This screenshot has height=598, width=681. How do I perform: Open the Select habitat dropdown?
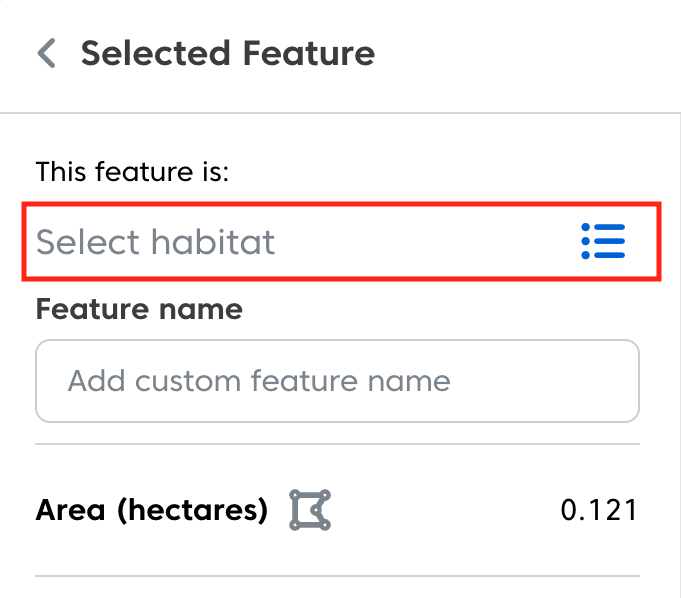pos(341,241)
